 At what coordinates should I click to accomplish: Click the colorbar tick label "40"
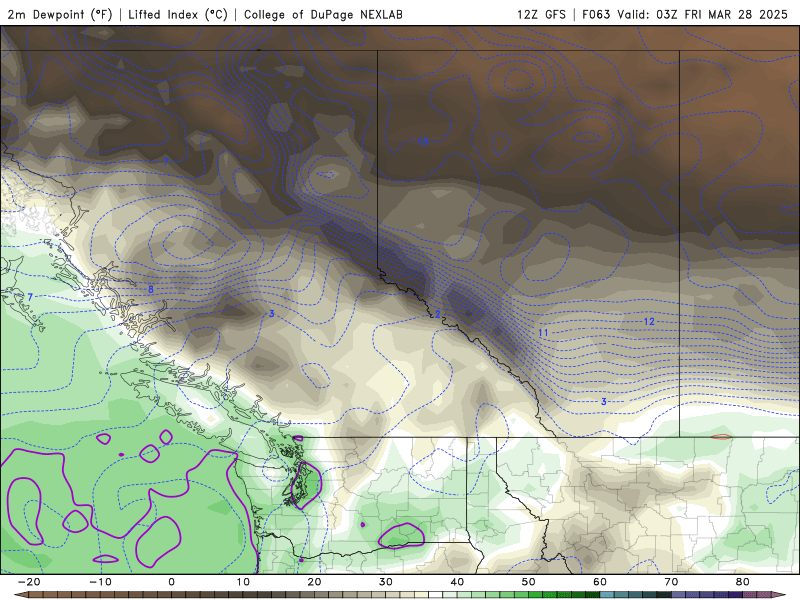457,582
